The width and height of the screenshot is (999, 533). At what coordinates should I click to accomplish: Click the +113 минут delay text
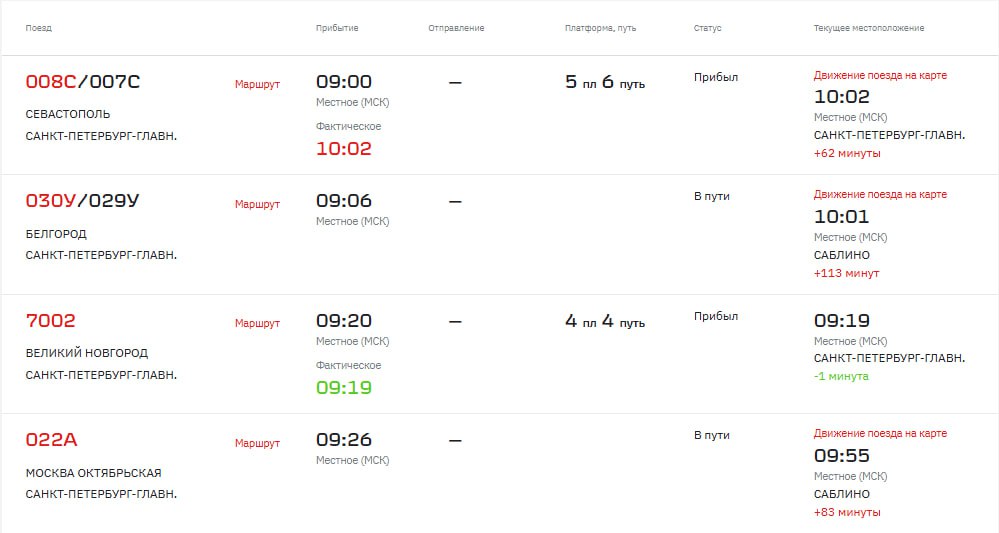coord(846,273)
